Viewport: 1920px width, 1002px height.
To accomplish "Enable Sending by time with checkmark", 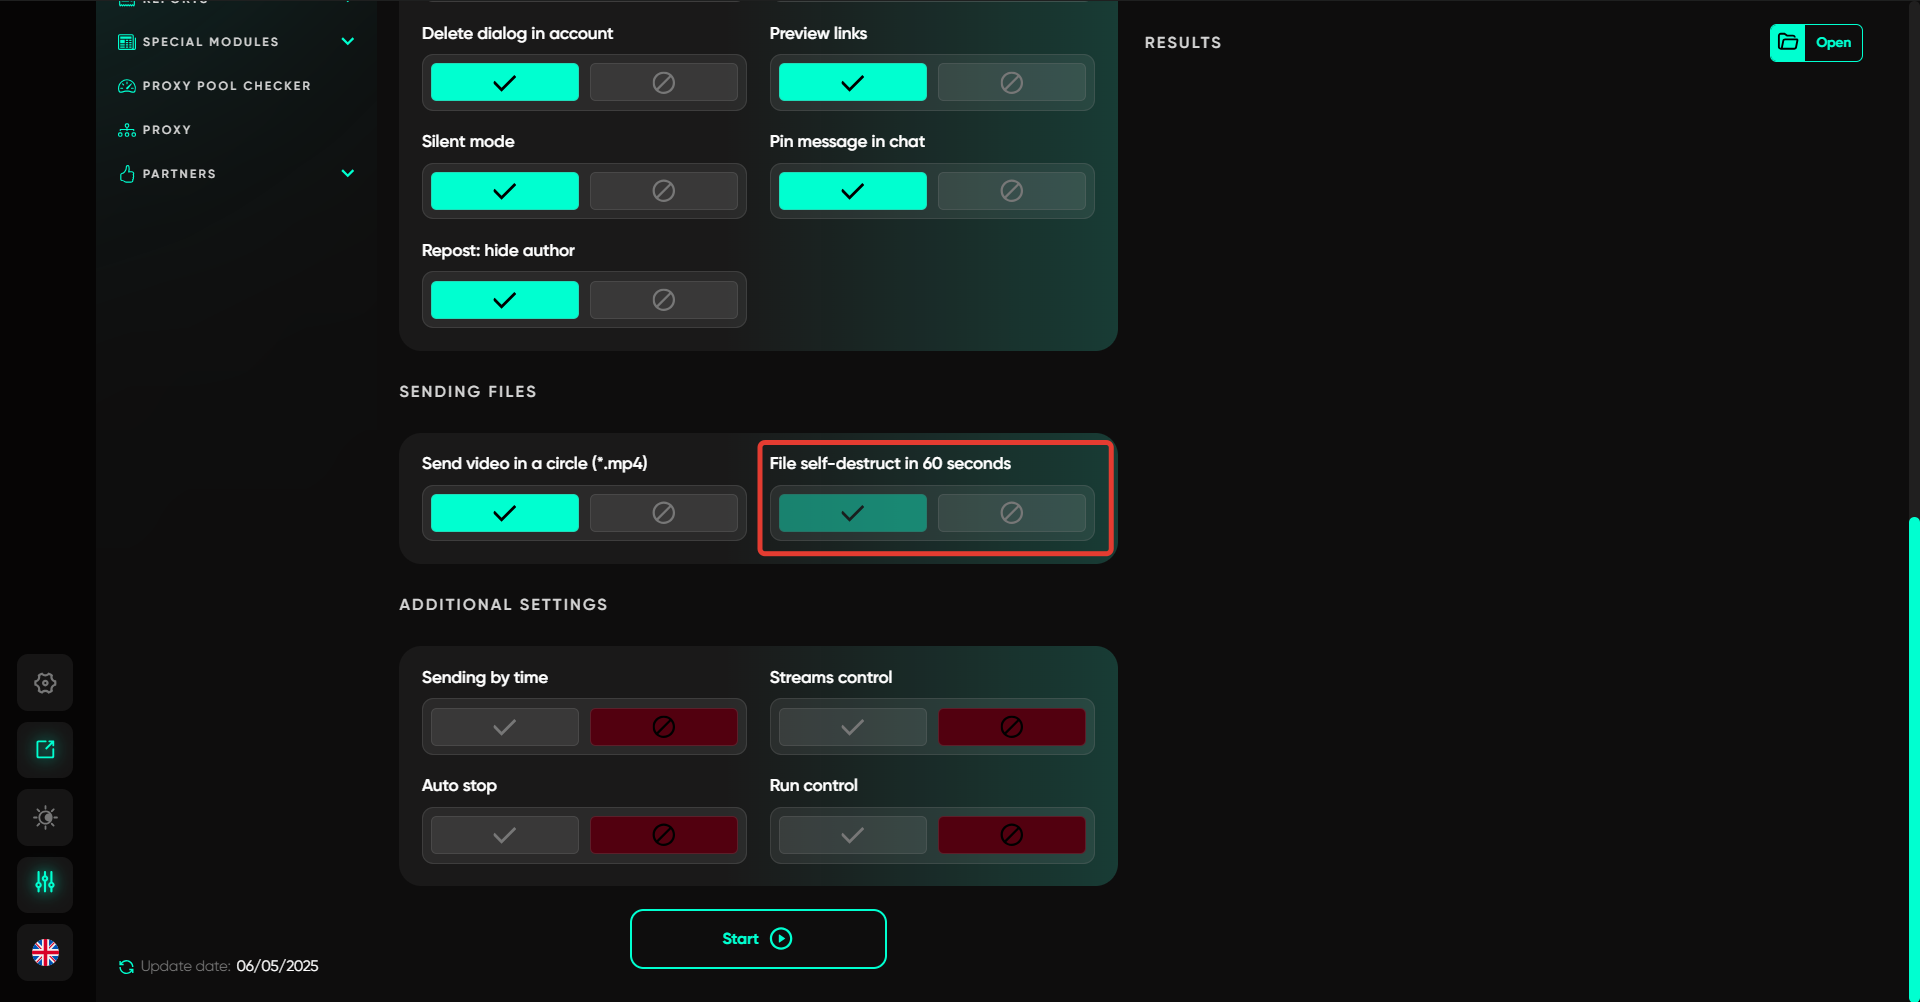I will (x=504, y=727).
